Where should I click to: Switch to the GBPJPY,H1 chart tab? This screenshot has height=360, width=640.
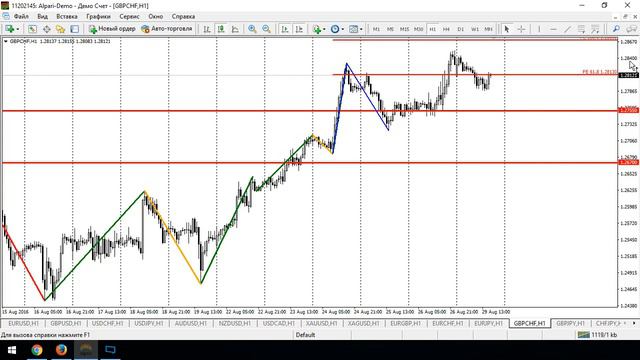click(571, 323)
